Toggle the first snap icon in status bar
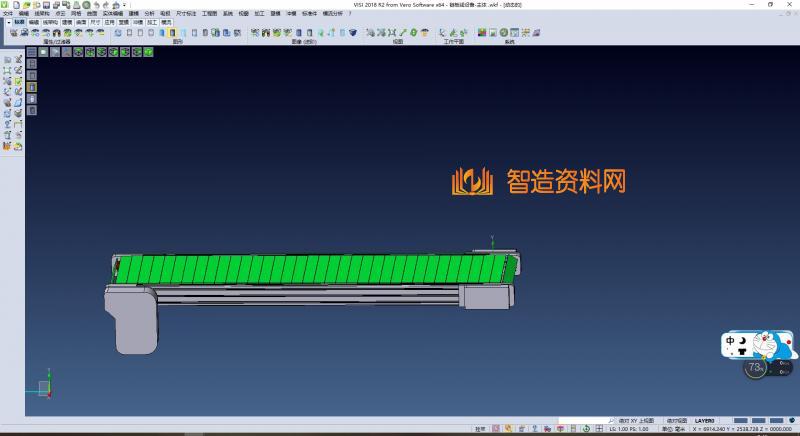Viewport: 800px width, 436px height. [496, 429]
